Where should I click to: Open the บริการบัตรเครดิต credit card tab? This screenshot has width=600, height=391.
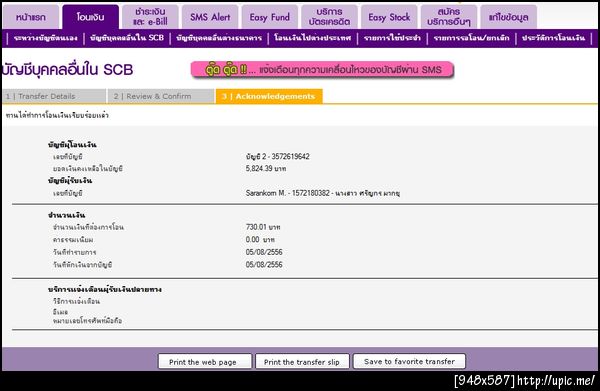pos(329,17)
